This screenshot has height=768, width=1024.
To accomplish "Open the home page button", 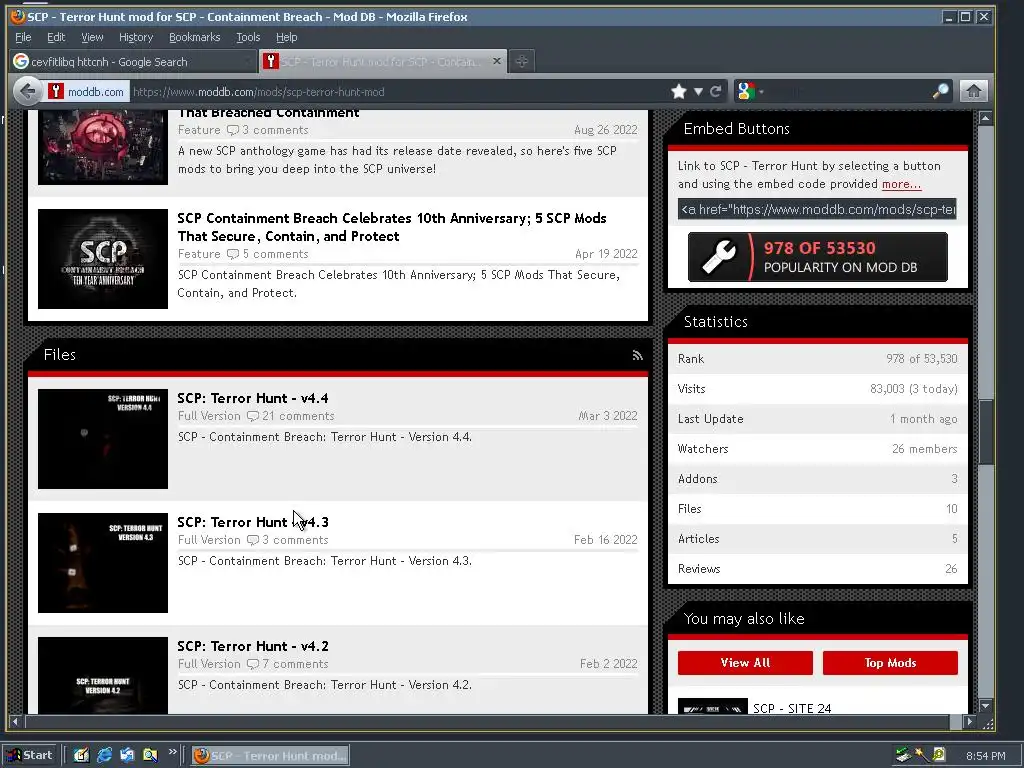I will (973, 91).
